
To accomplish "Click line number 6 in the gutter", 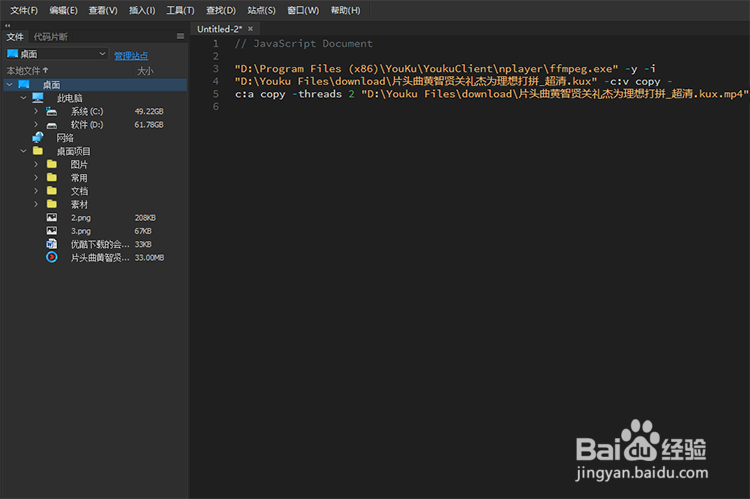I will [216, 106].
